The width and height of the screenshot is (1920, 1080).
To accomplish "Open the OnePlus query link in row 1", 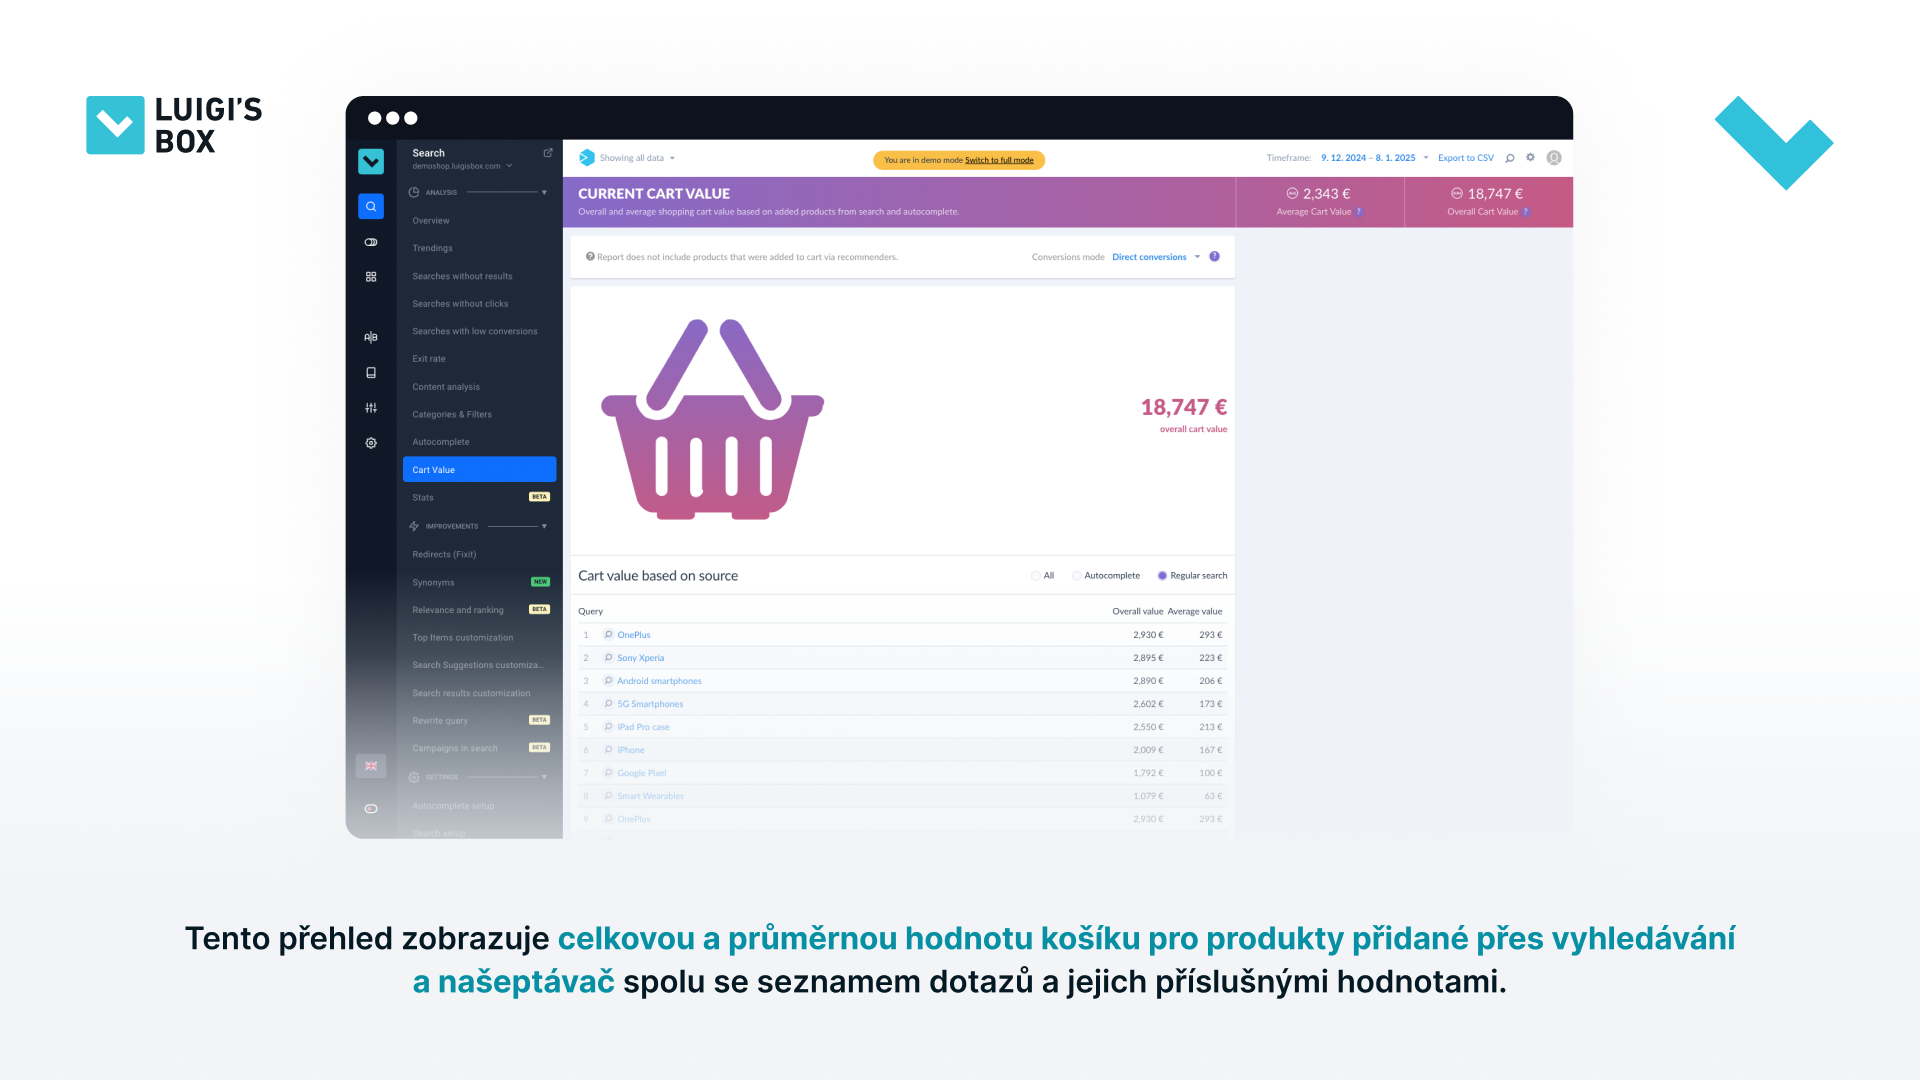I will [x=634, y=635].
